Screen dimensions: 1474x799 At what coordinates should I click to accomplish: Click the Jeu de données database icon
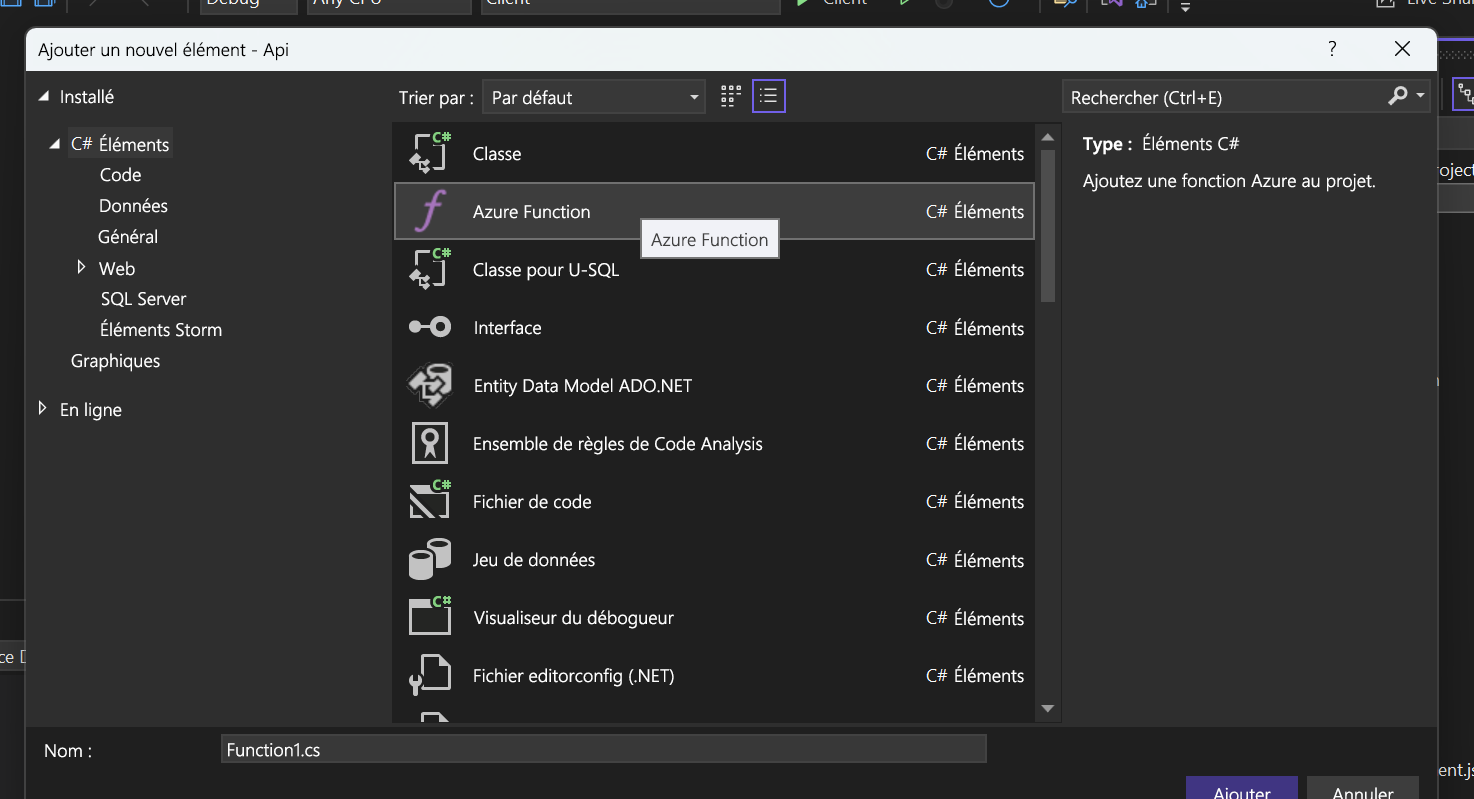click(x=431, y=559)
